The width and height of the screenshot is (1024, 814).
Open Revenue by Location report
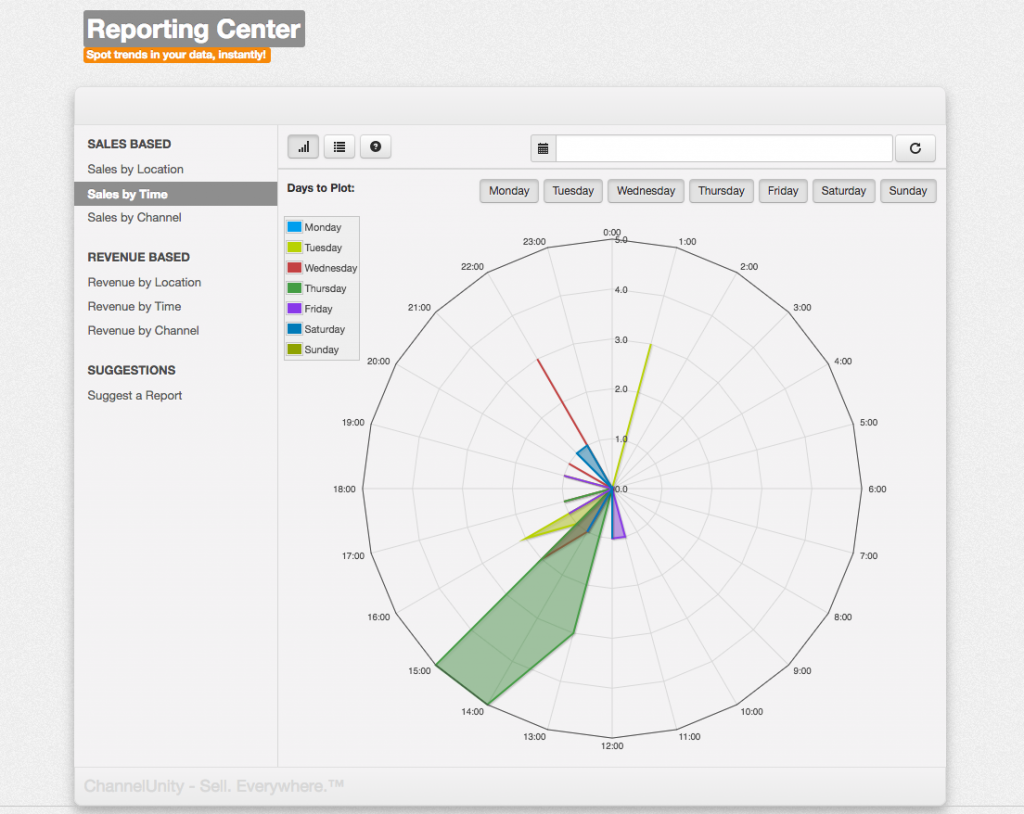coord(144,282)
